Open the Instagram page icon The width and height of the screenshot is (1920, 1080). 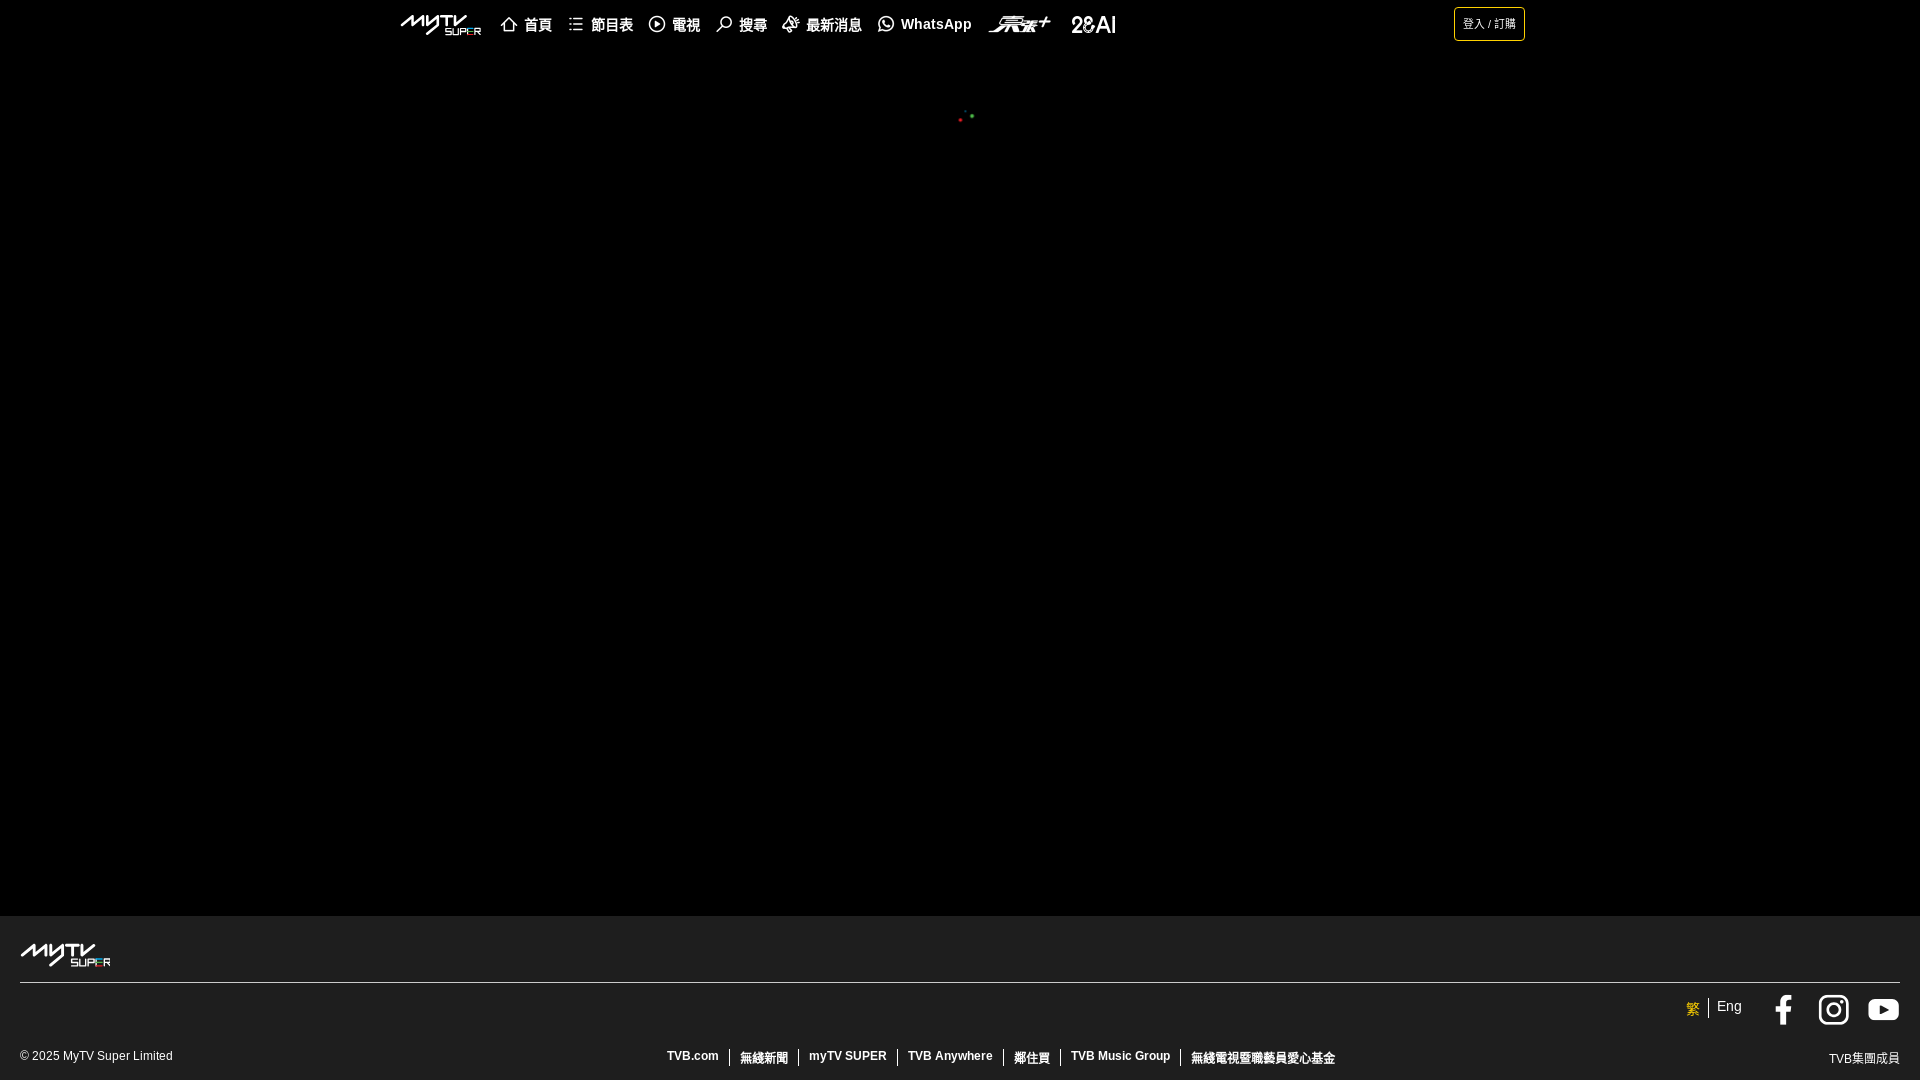point(1833,1010)
